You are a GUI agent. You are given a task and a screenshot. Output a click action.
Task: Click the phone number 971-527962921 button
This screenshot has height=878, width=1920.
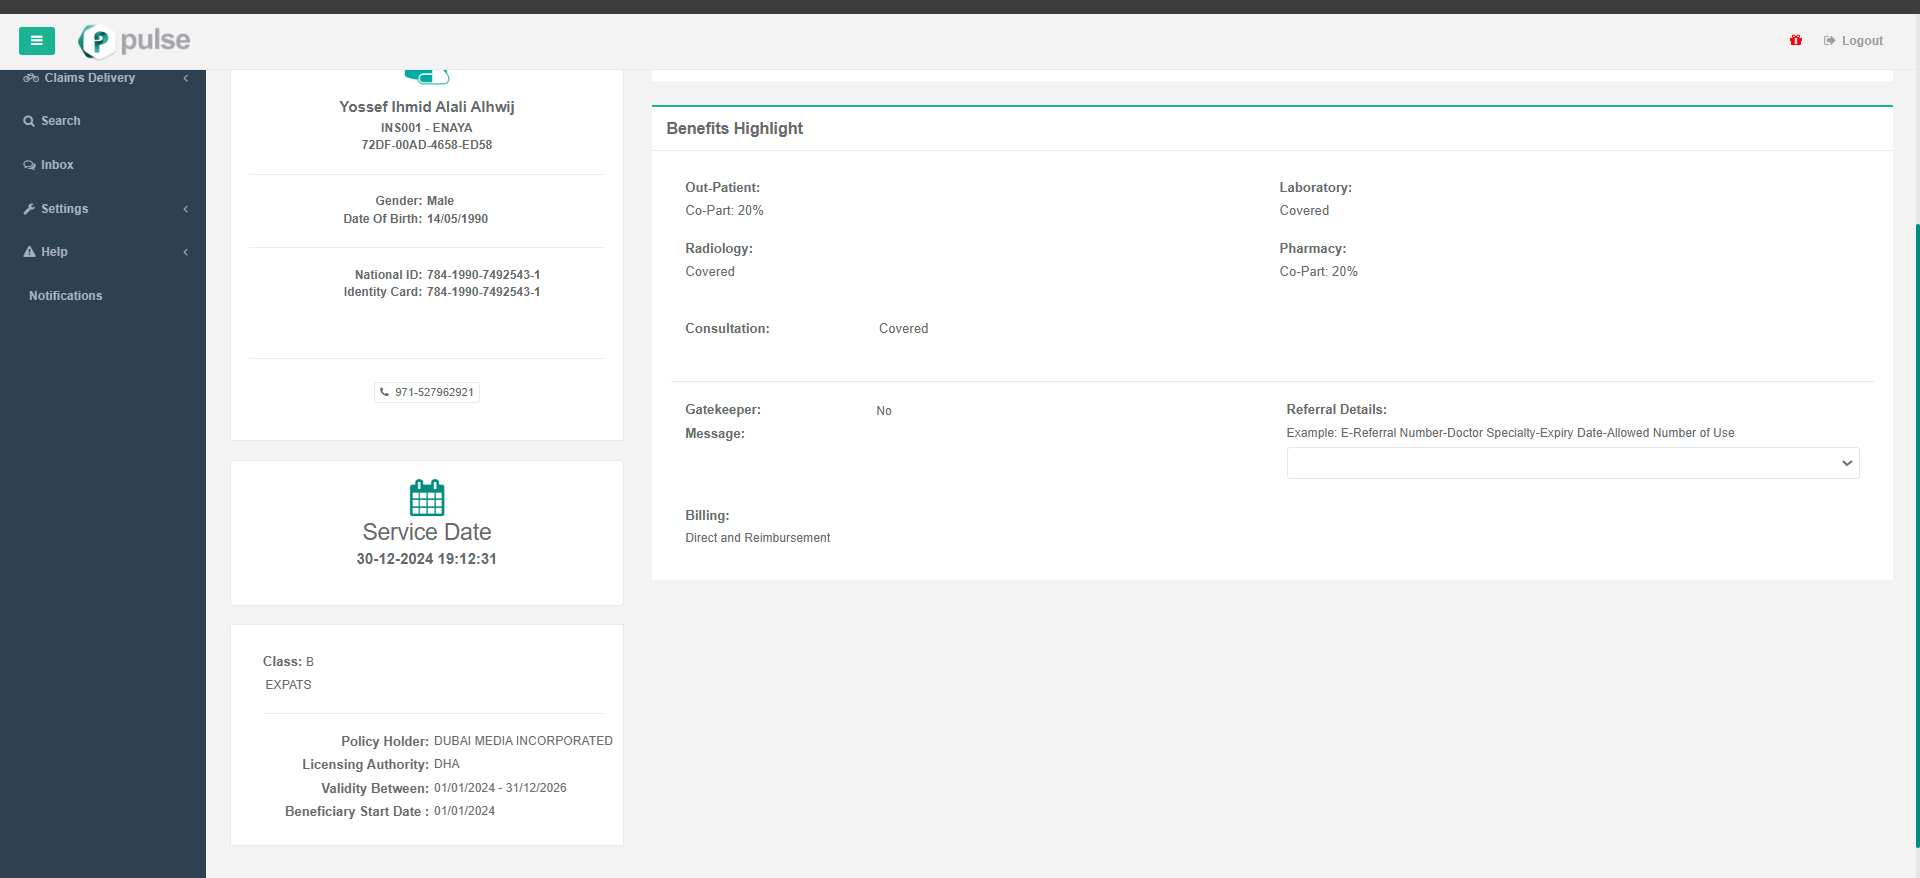pyautogui.click(x=427, y=392)
